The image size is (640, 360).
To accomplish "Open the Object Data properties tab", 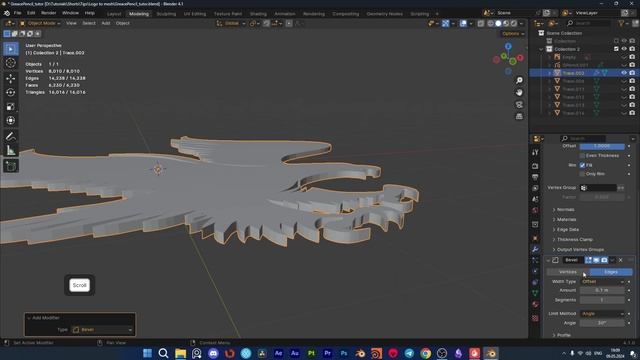I will click(x=536, y=293).
